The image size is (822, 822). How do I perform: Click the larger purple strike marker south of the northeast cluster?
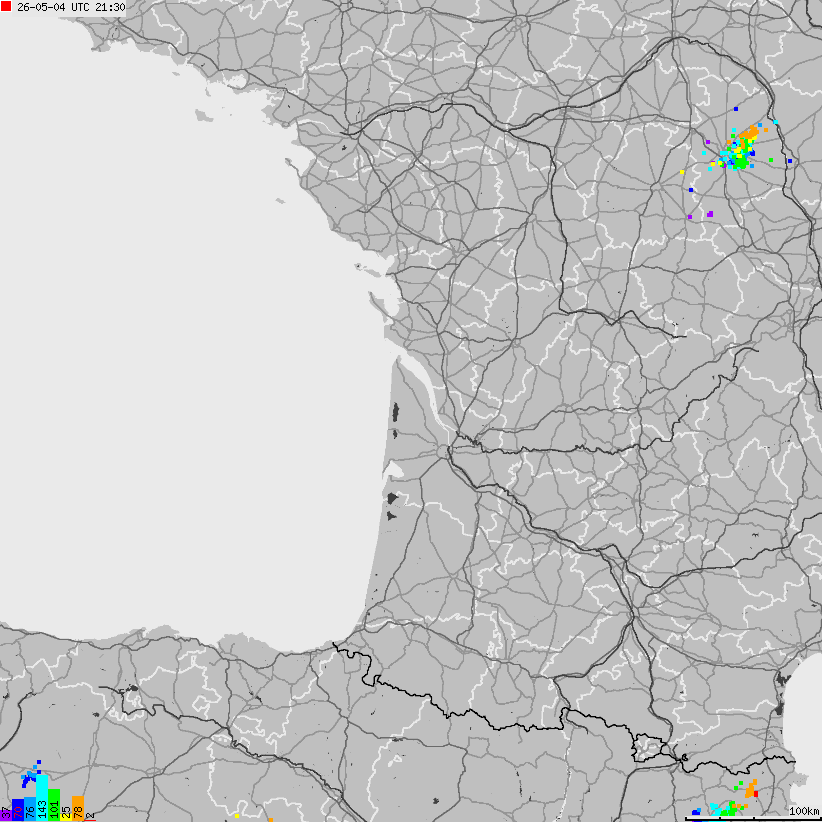coord(710,214)
